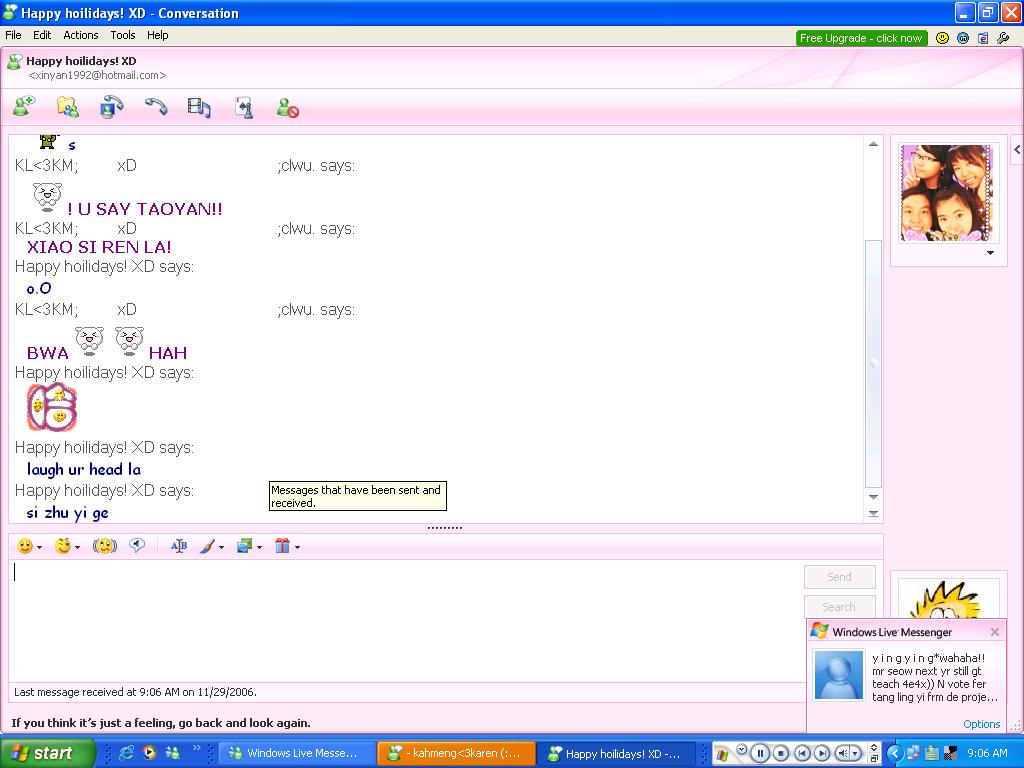
Task: Open the wrench tools icon
Action: [x=1003, y=38]
